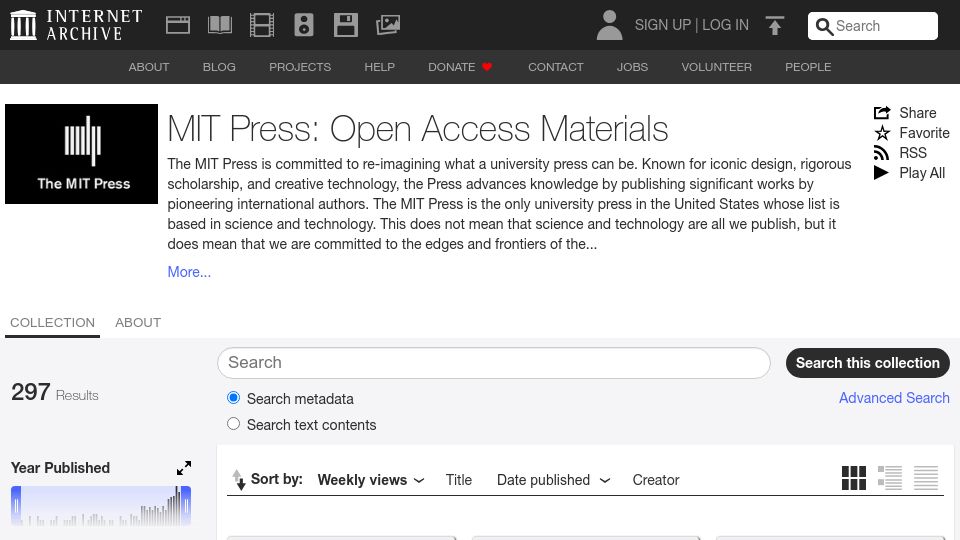
Task: Click the Favorite label text
Action: 924,133
